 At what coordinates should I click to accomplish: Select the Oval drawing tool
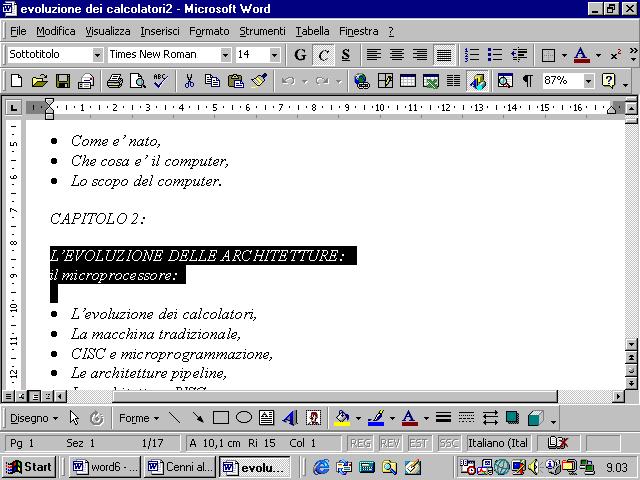pyautogui.click(x=244, y=418)
